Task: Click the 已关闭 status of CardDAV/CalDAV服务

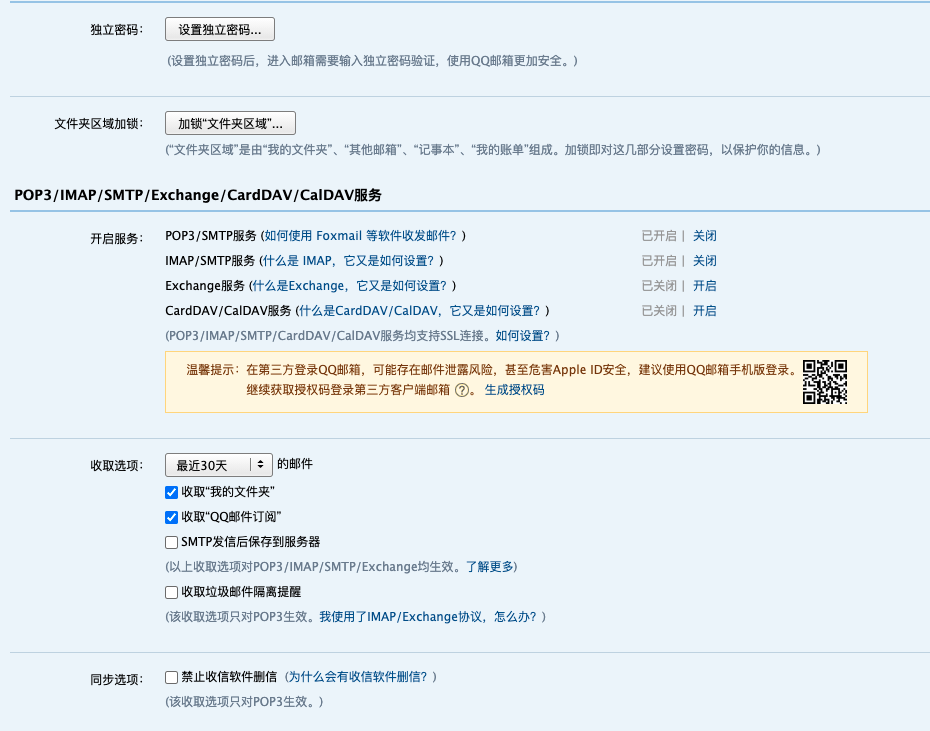Action: 659,310
